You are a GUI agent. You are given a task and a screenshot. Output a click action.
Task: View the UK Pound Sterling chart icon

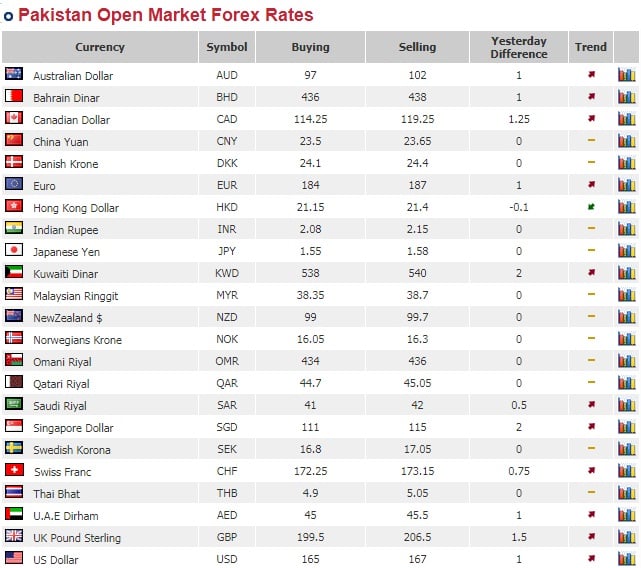pyautogui.click(x=627, y=537)
